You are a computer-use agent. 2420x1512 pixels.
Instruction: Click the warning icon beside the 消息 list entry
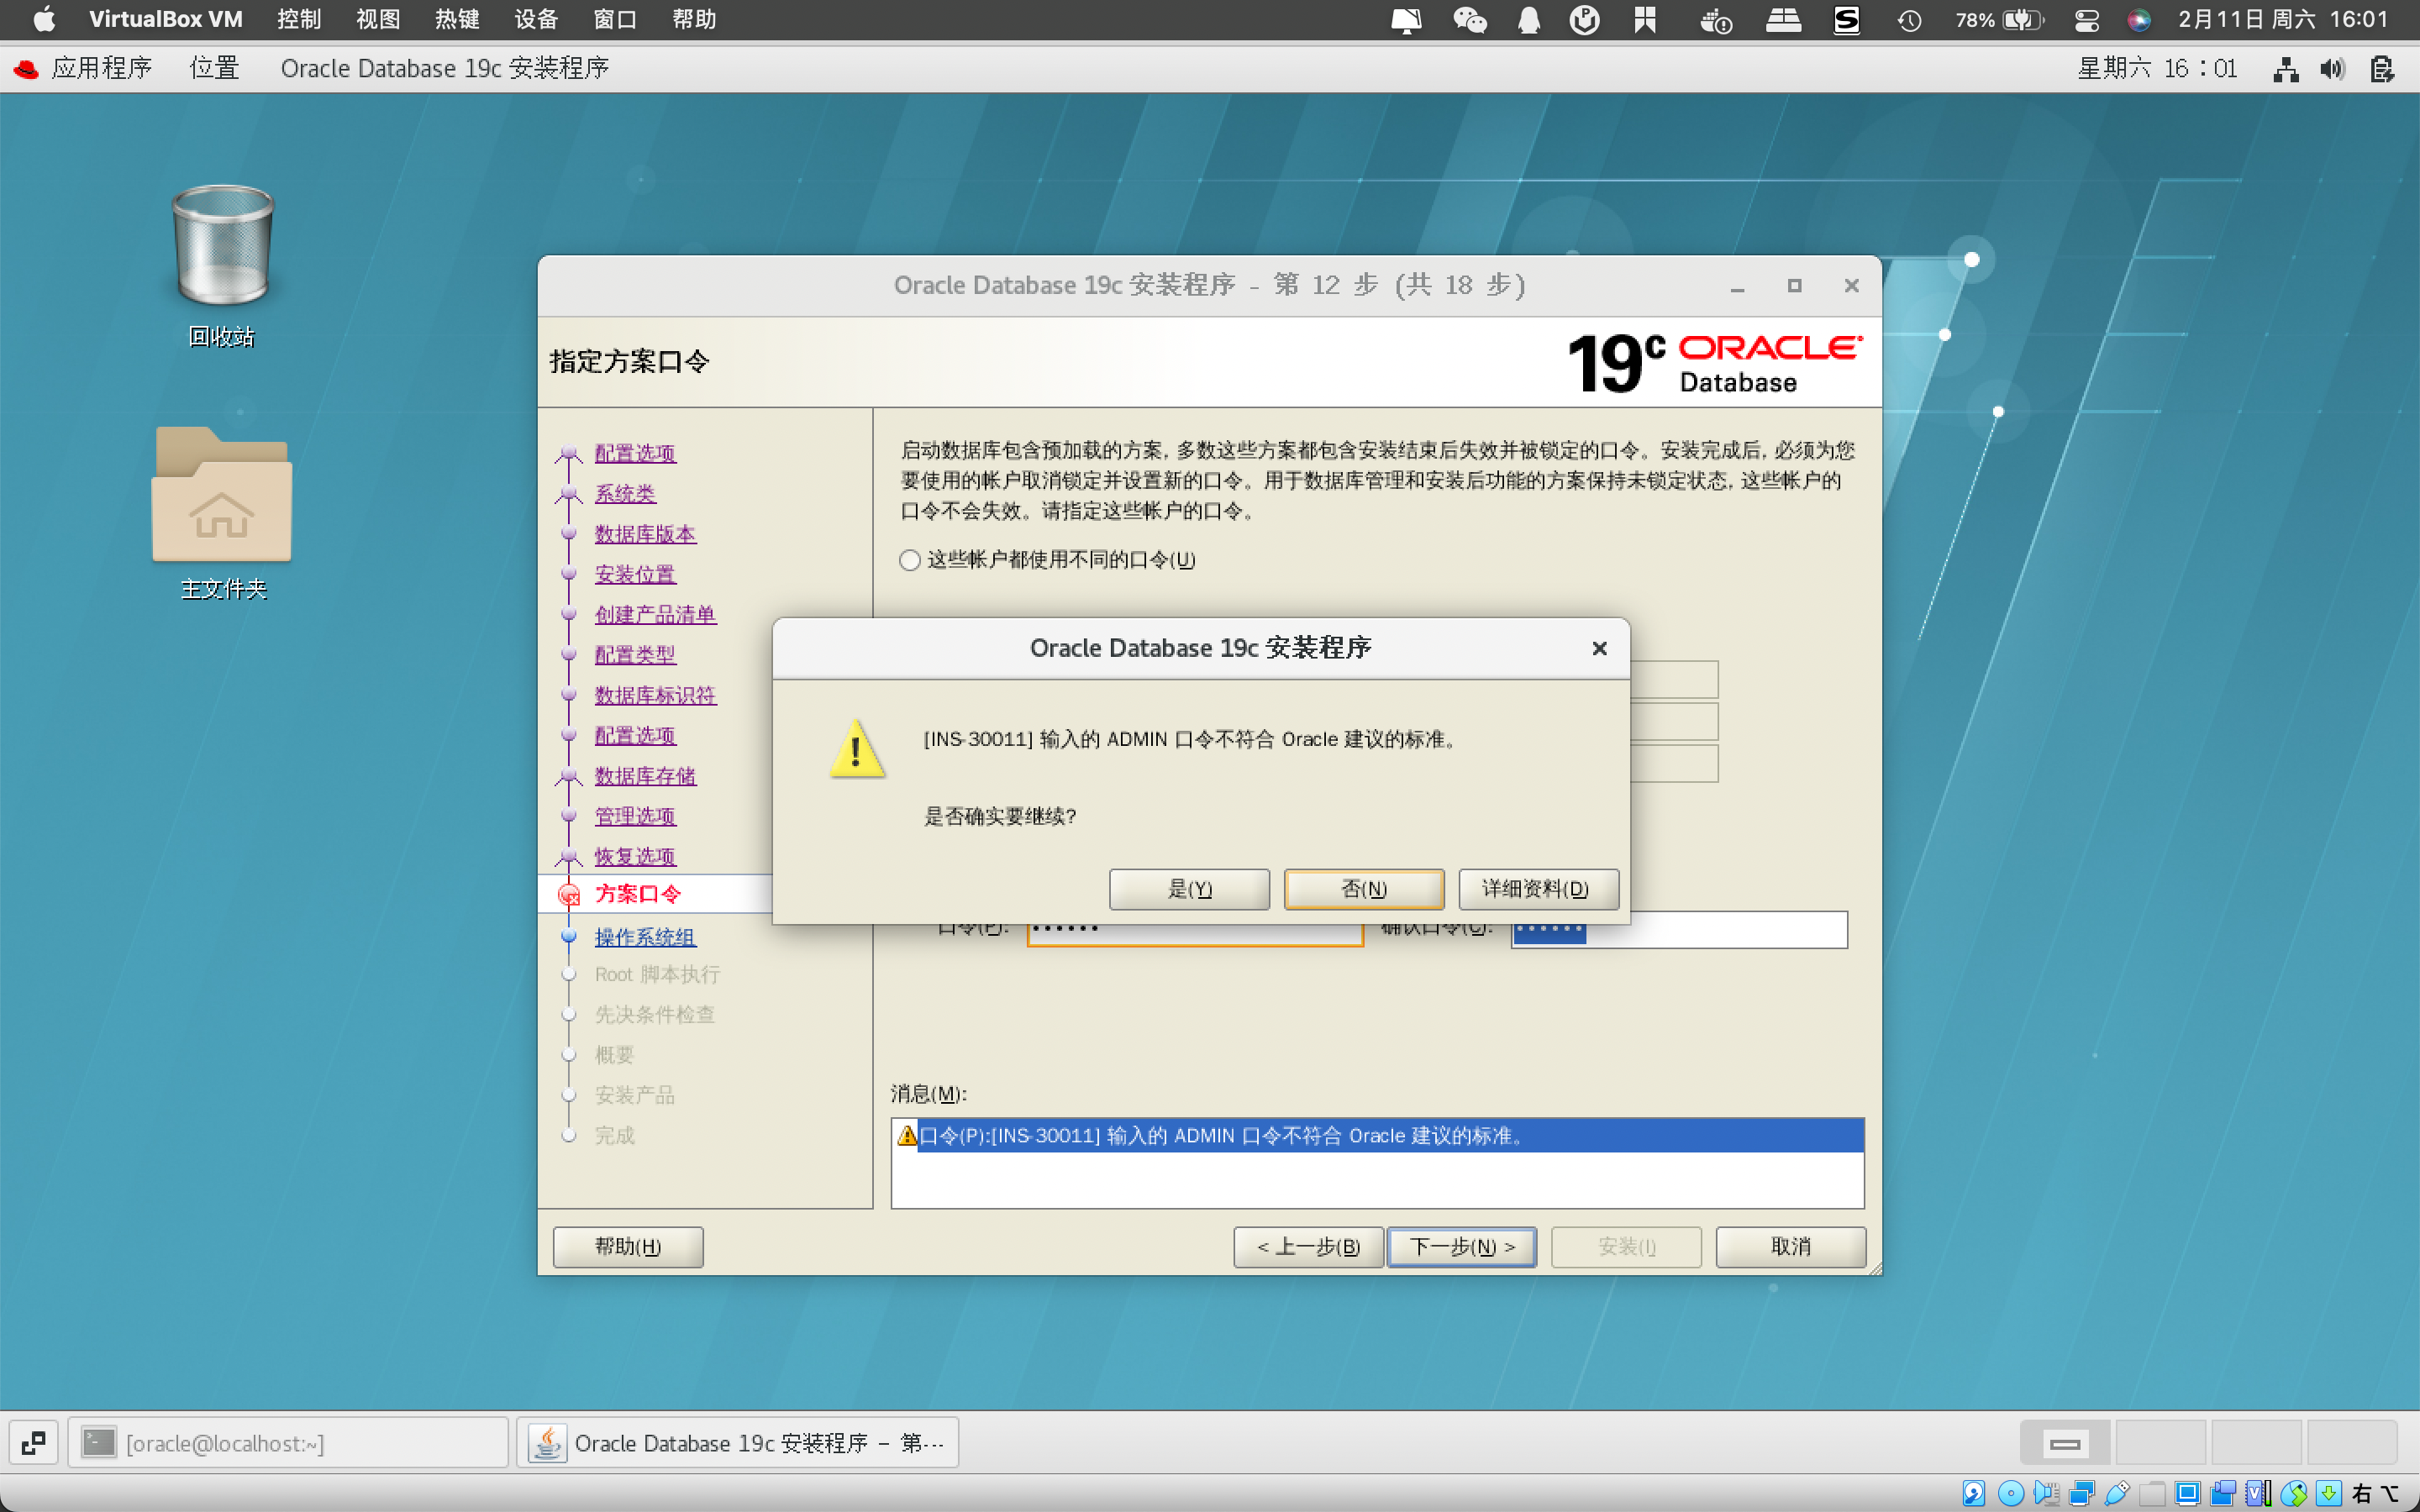(906, 1135)
